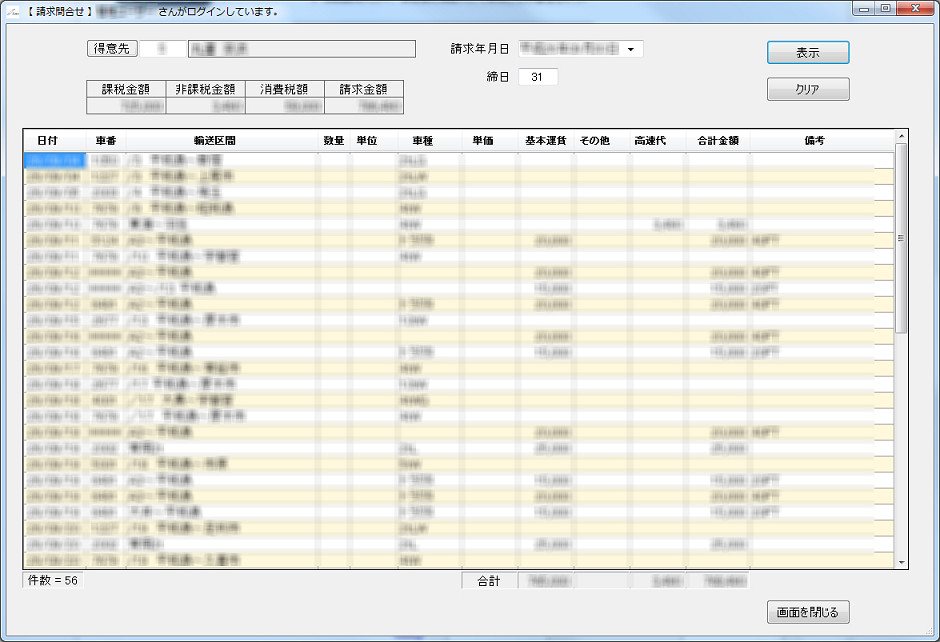This screenshot has width=940, height=642.
Task: Sort by the 車番 column header
Action: [106, 140]
